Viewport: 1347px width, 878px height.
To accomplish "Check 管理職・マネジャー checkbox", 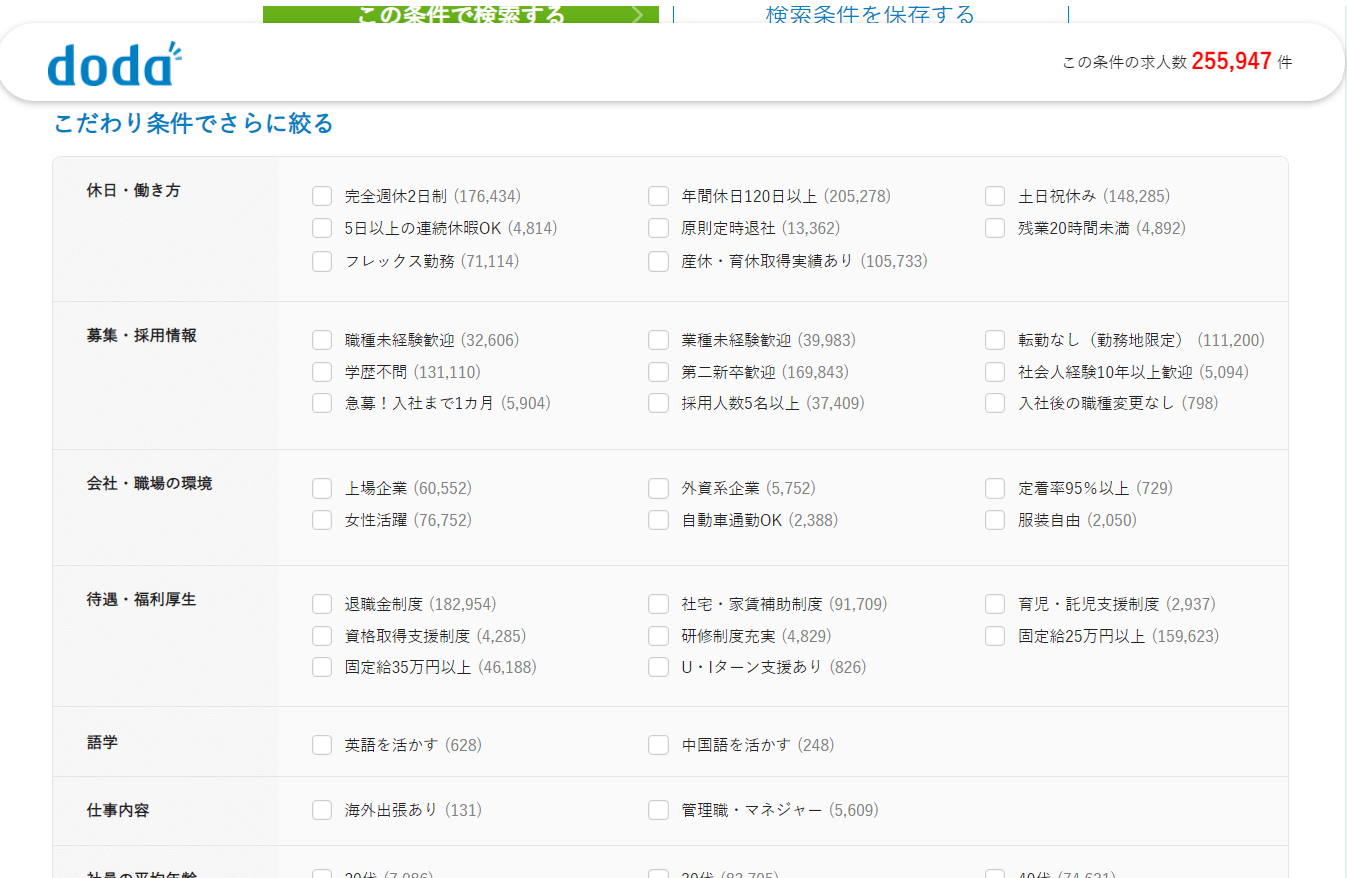I will point(658,810).
